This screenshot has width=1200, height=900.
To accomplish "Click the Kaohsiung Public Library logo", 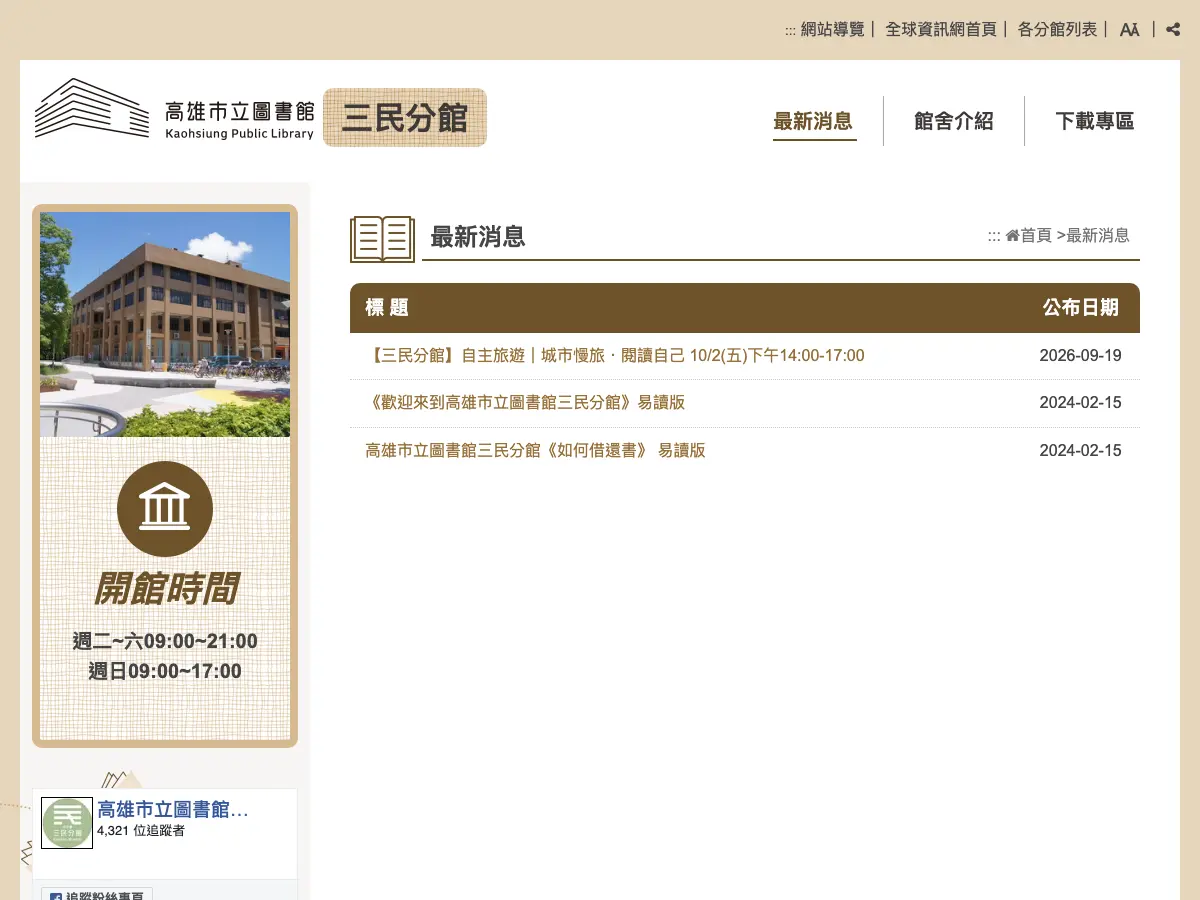I will (175, 110).
